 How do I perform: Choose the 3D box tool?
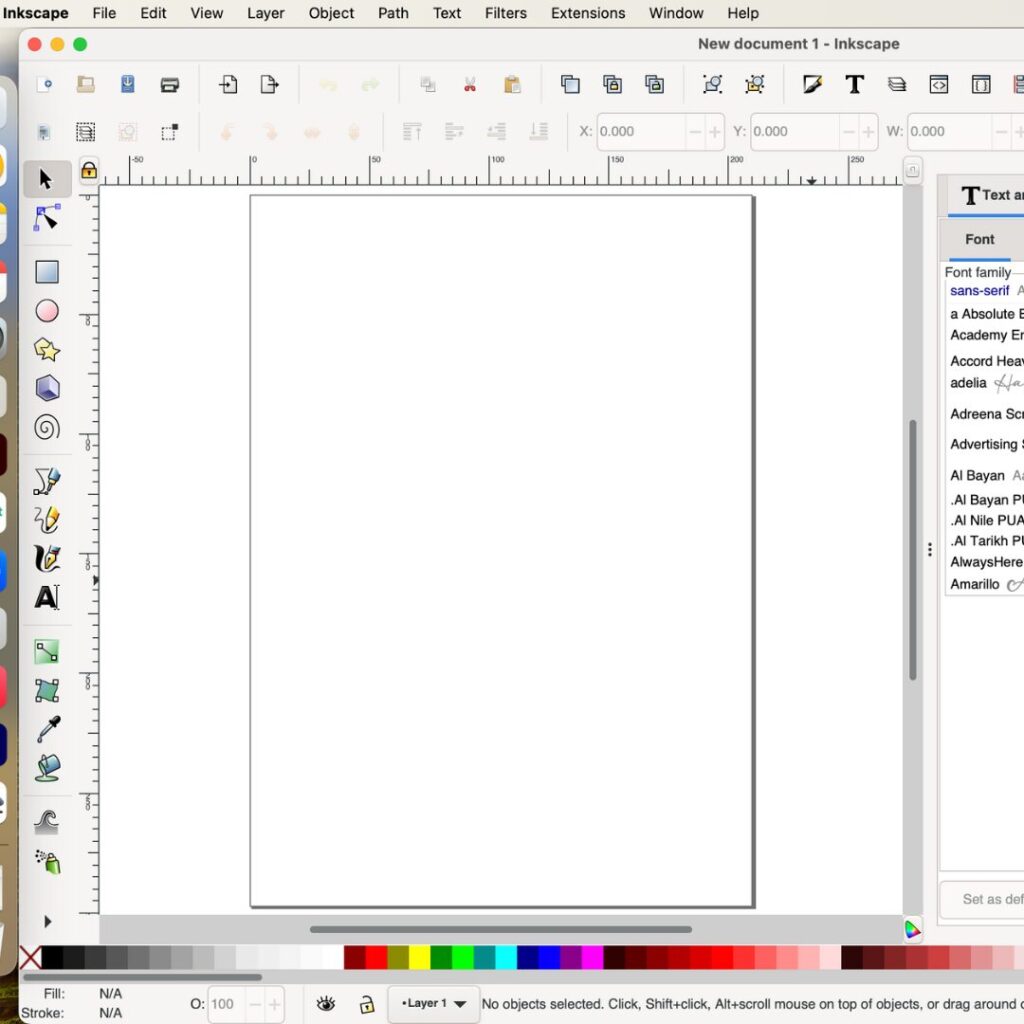46,388
